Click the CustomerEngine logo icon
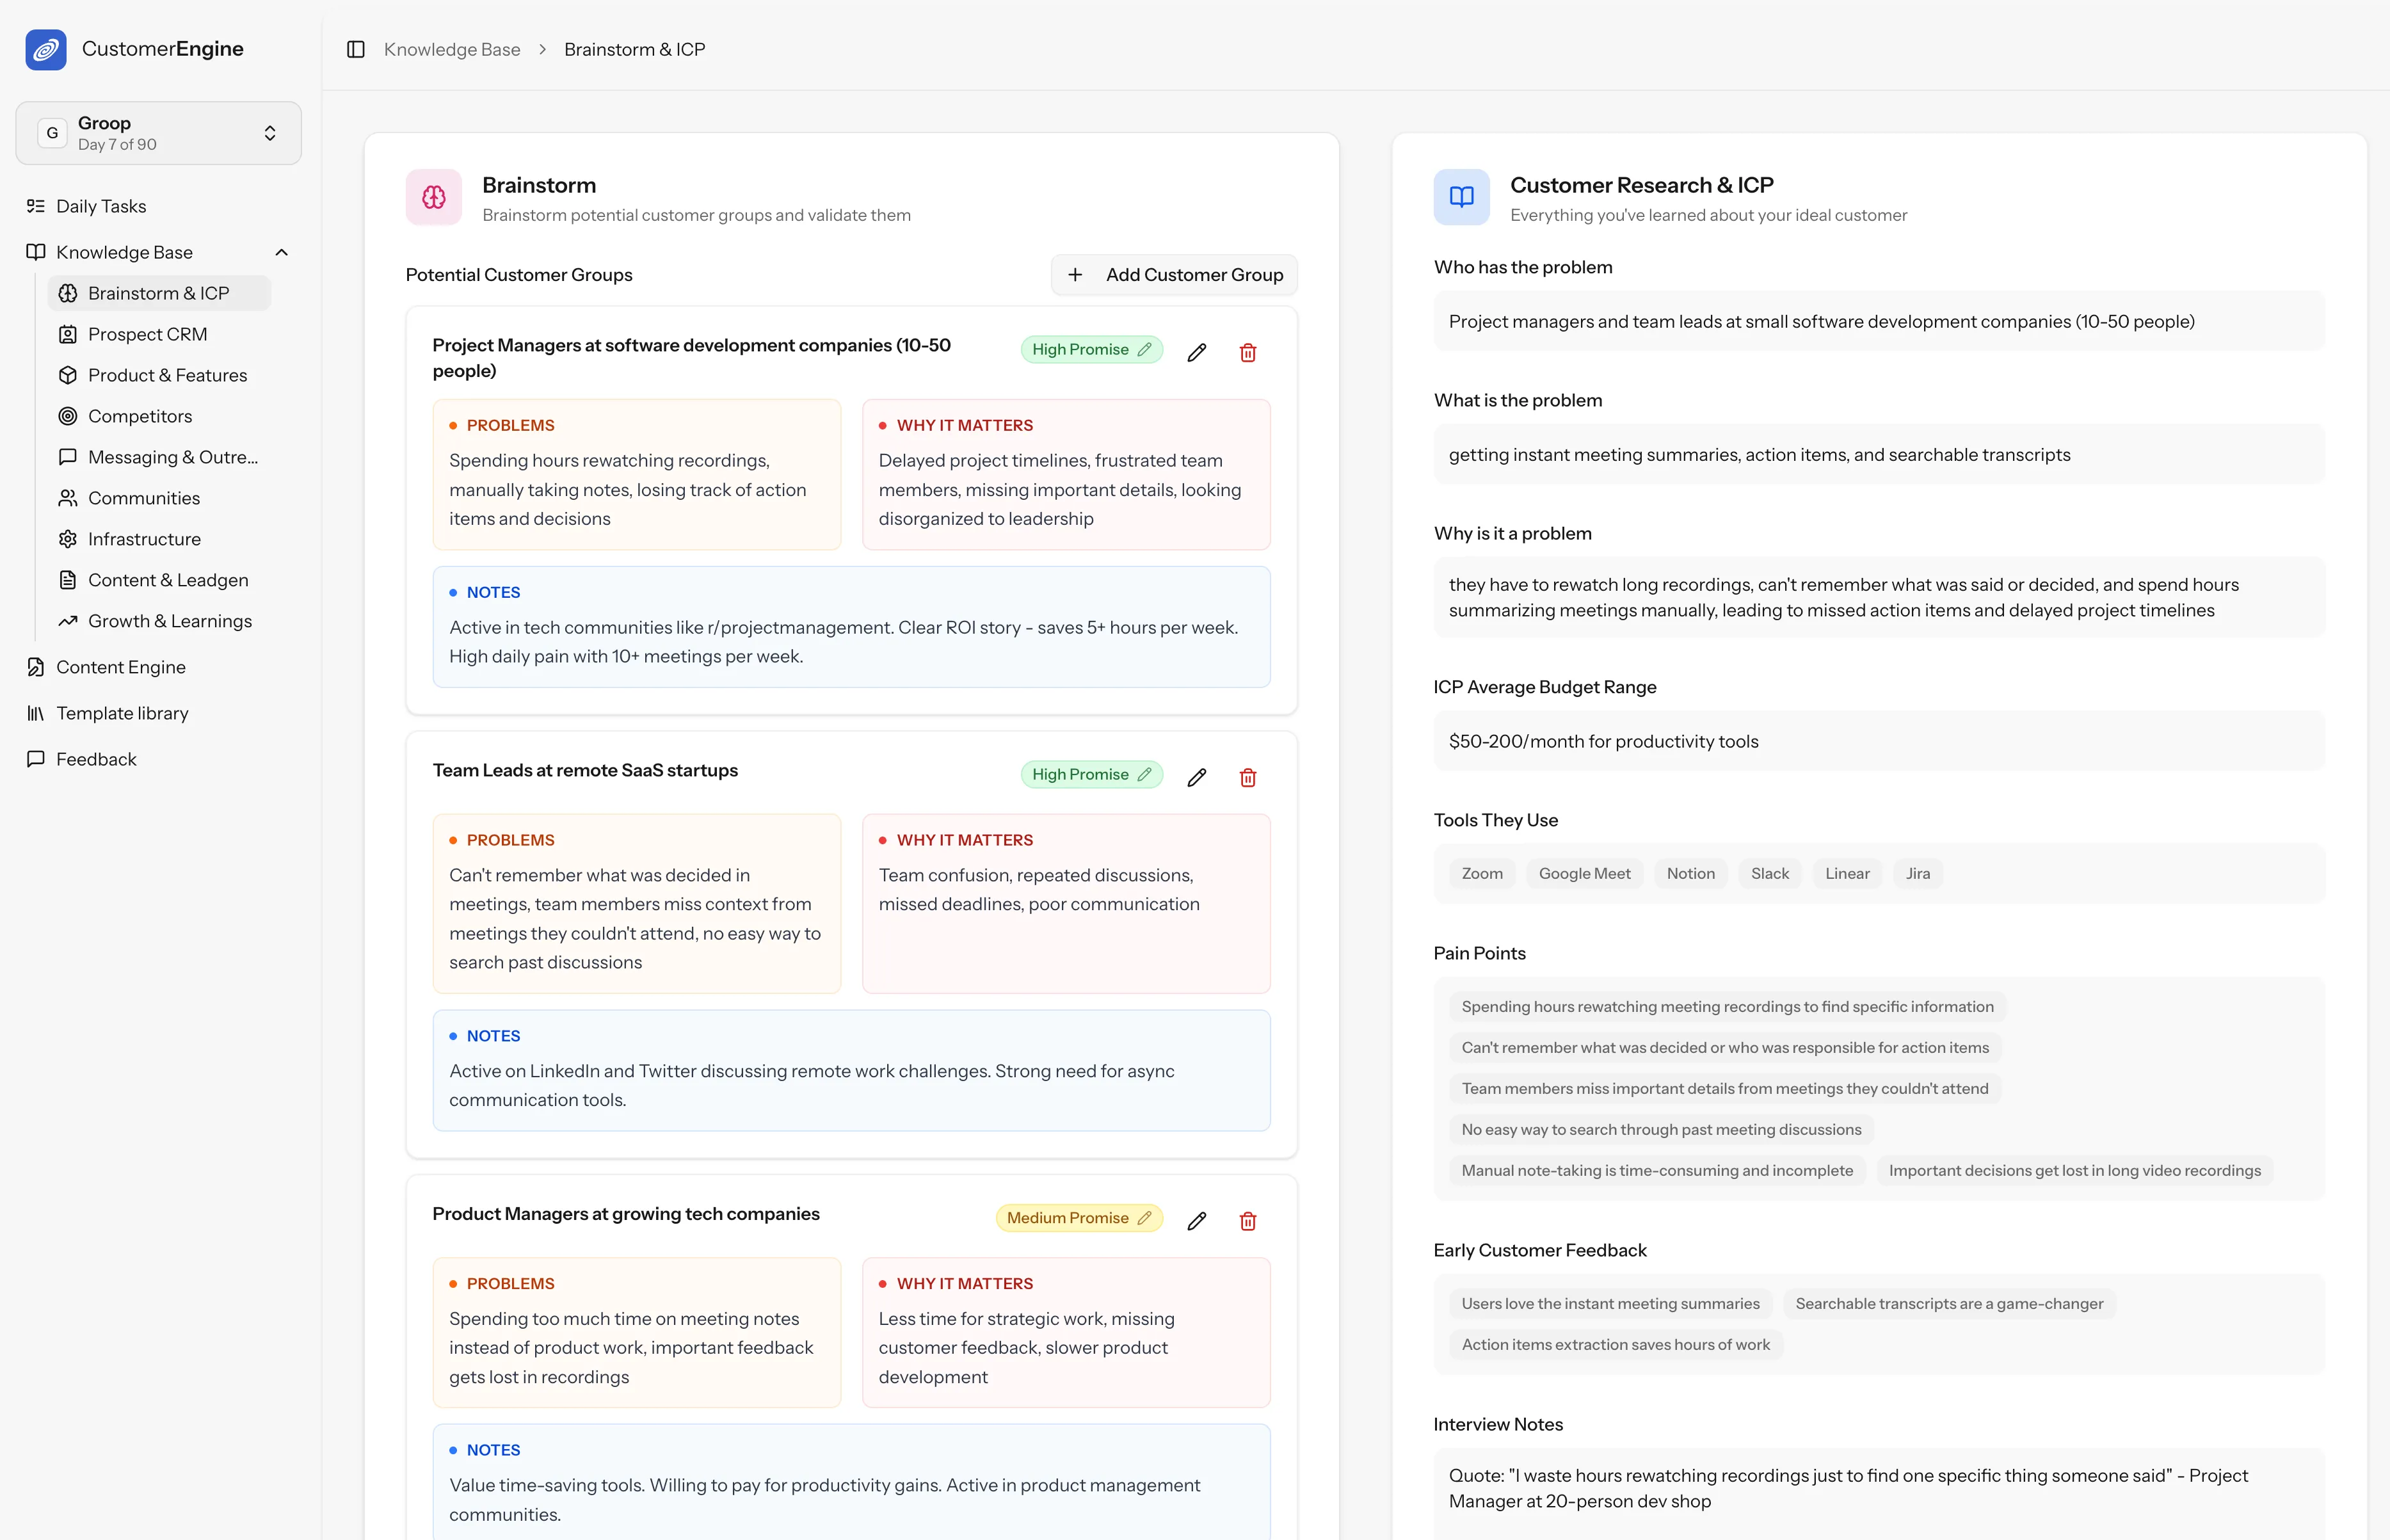 46,49
